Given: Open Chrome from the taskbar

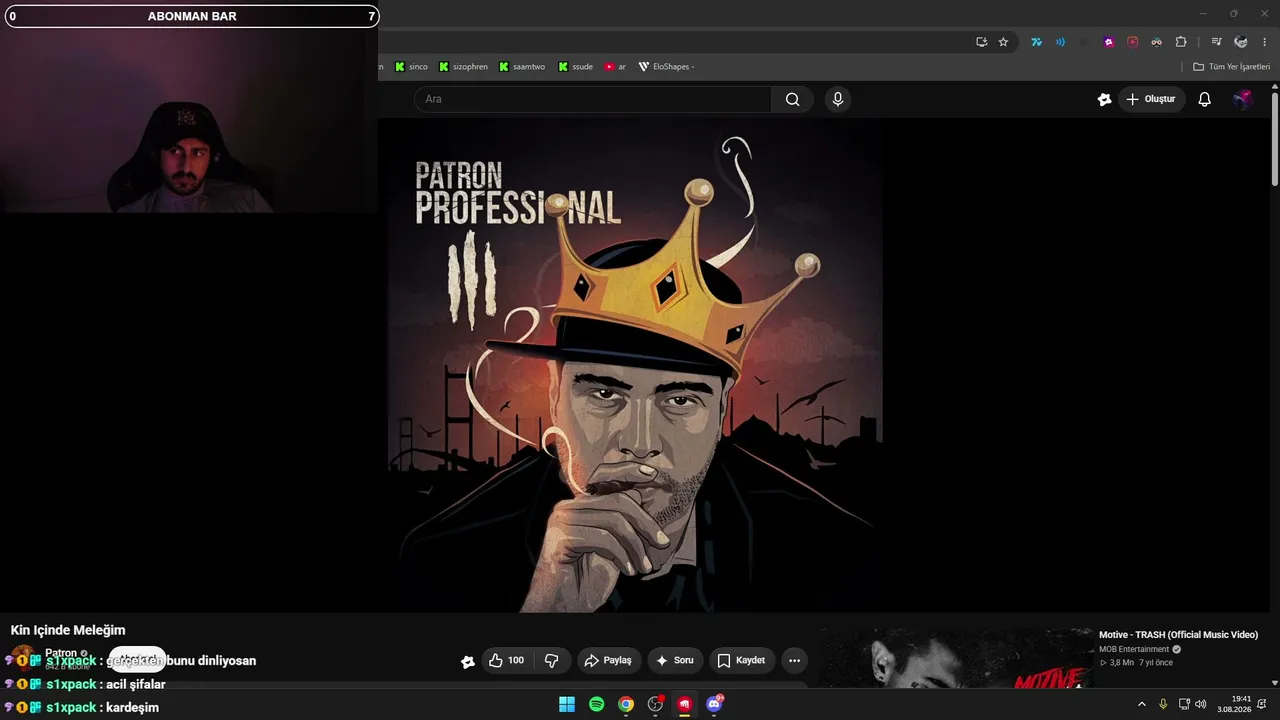Looking at the screenshot, I should pos(626,704).
